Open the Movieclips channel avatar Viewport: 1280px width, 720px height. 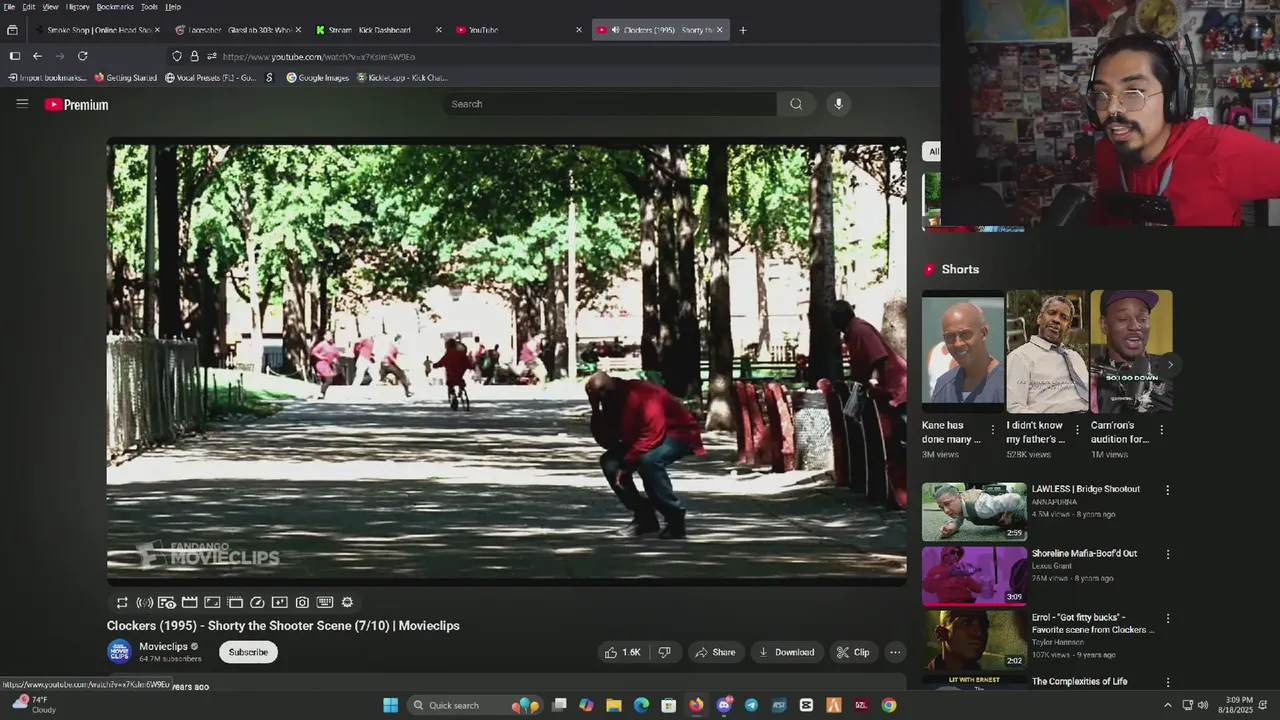(119, 651)
